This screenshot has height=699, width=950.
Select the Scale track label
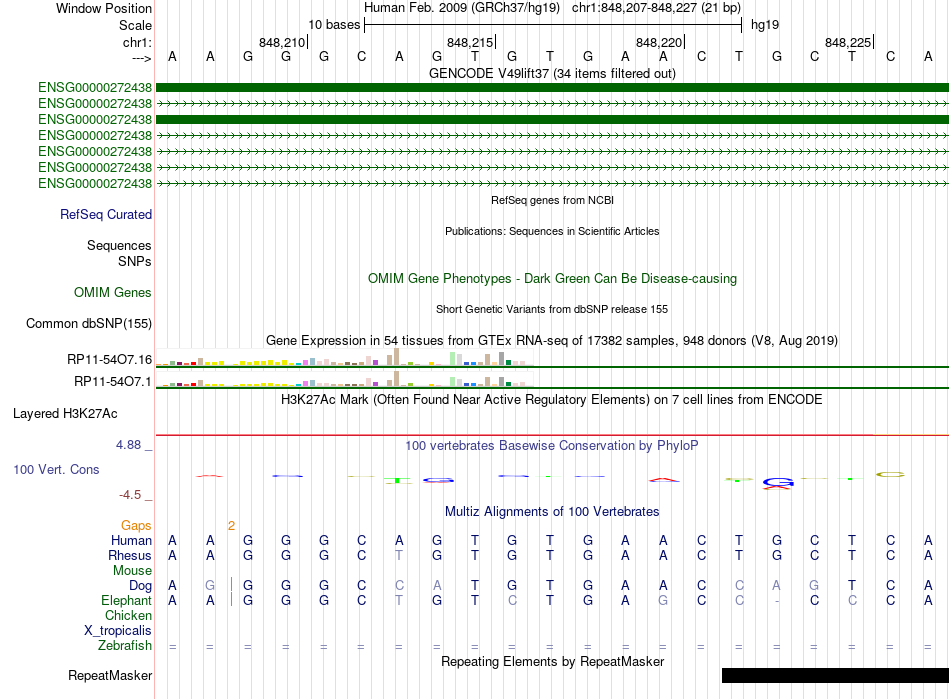coord(135,25)
